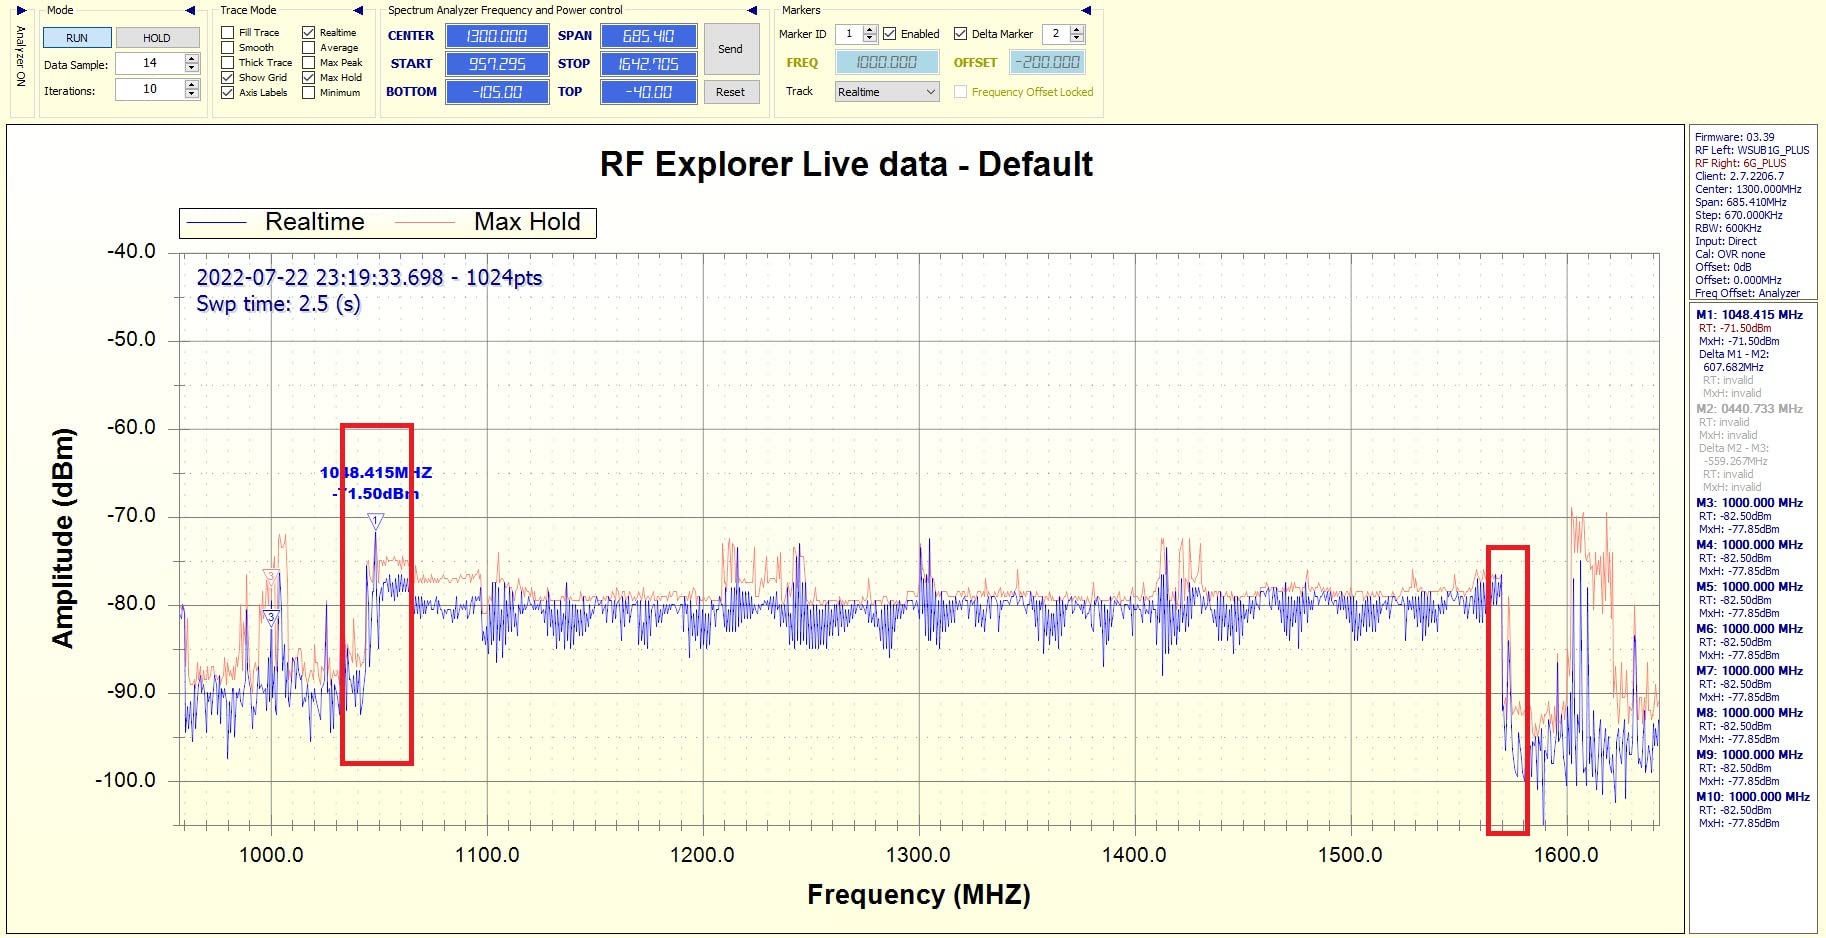Screen dimensions: 1826x938
Task: Collapse the Markers panel with its arrow
Action: 1086,11
